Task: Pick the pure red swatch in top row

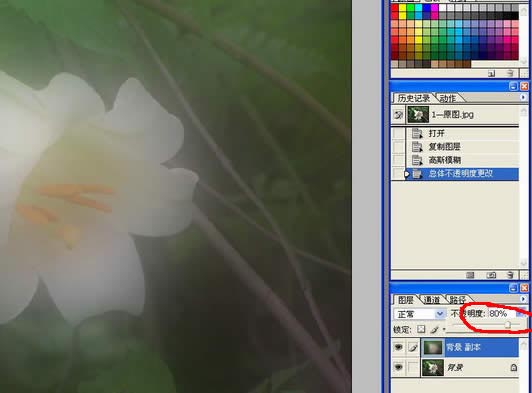Action: point(395,8)
